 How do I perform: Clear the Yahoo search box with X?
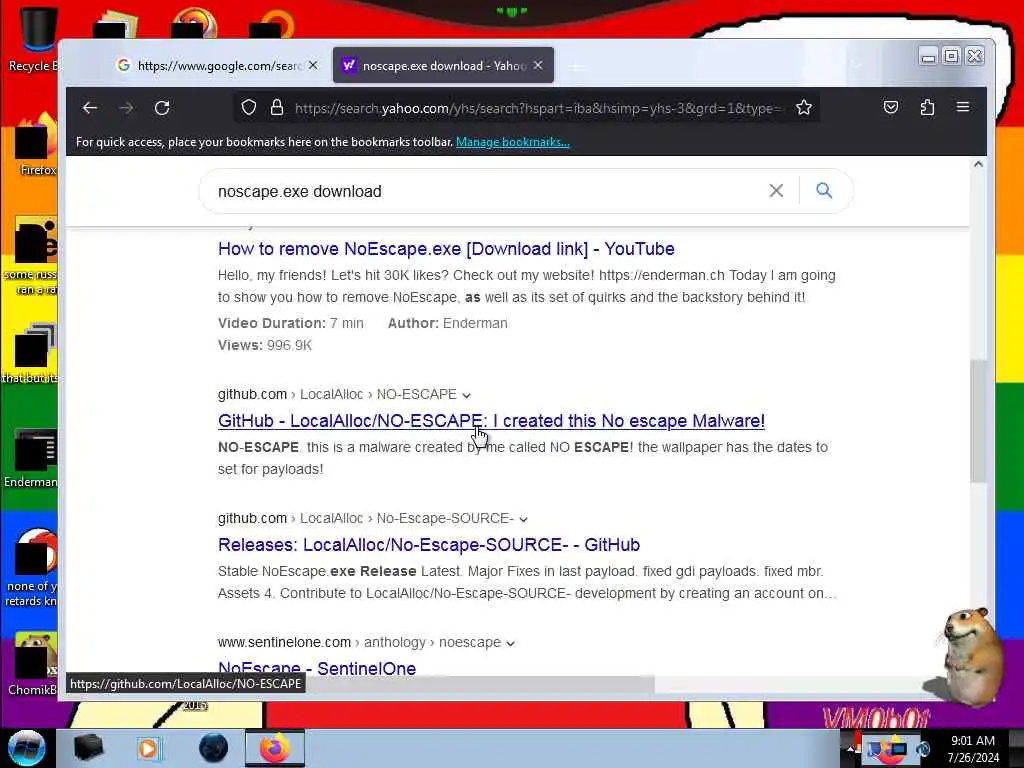(x=776, y=191)
